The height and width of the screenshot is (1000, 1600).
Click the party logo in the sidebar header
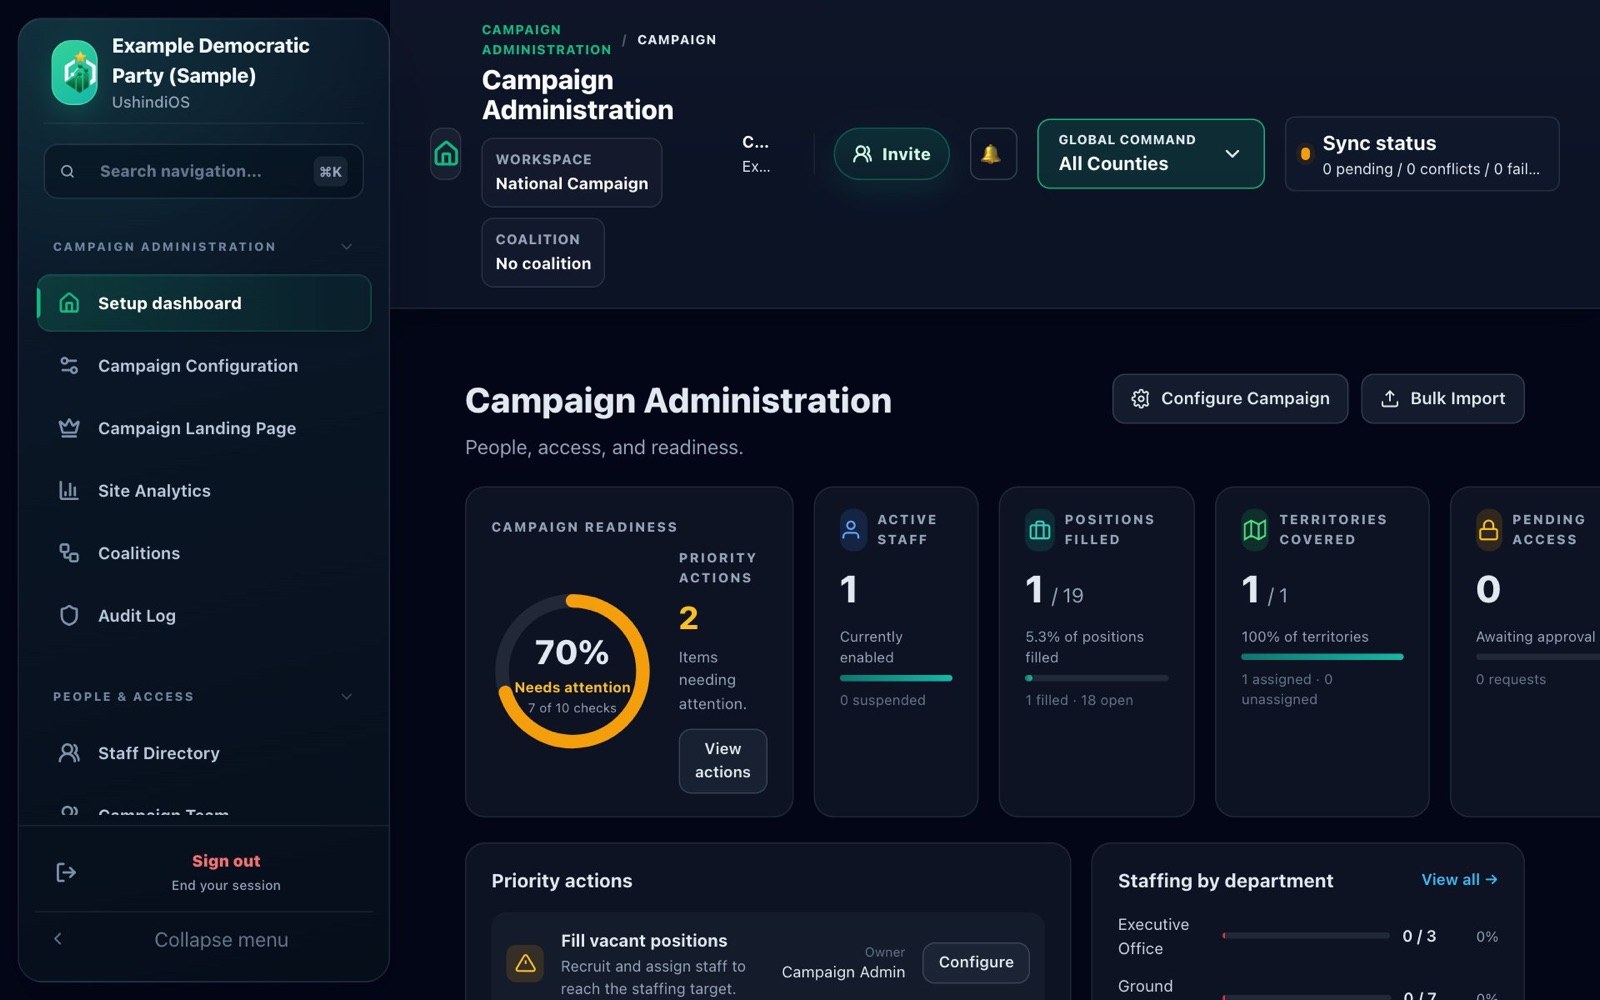(75, 72)
